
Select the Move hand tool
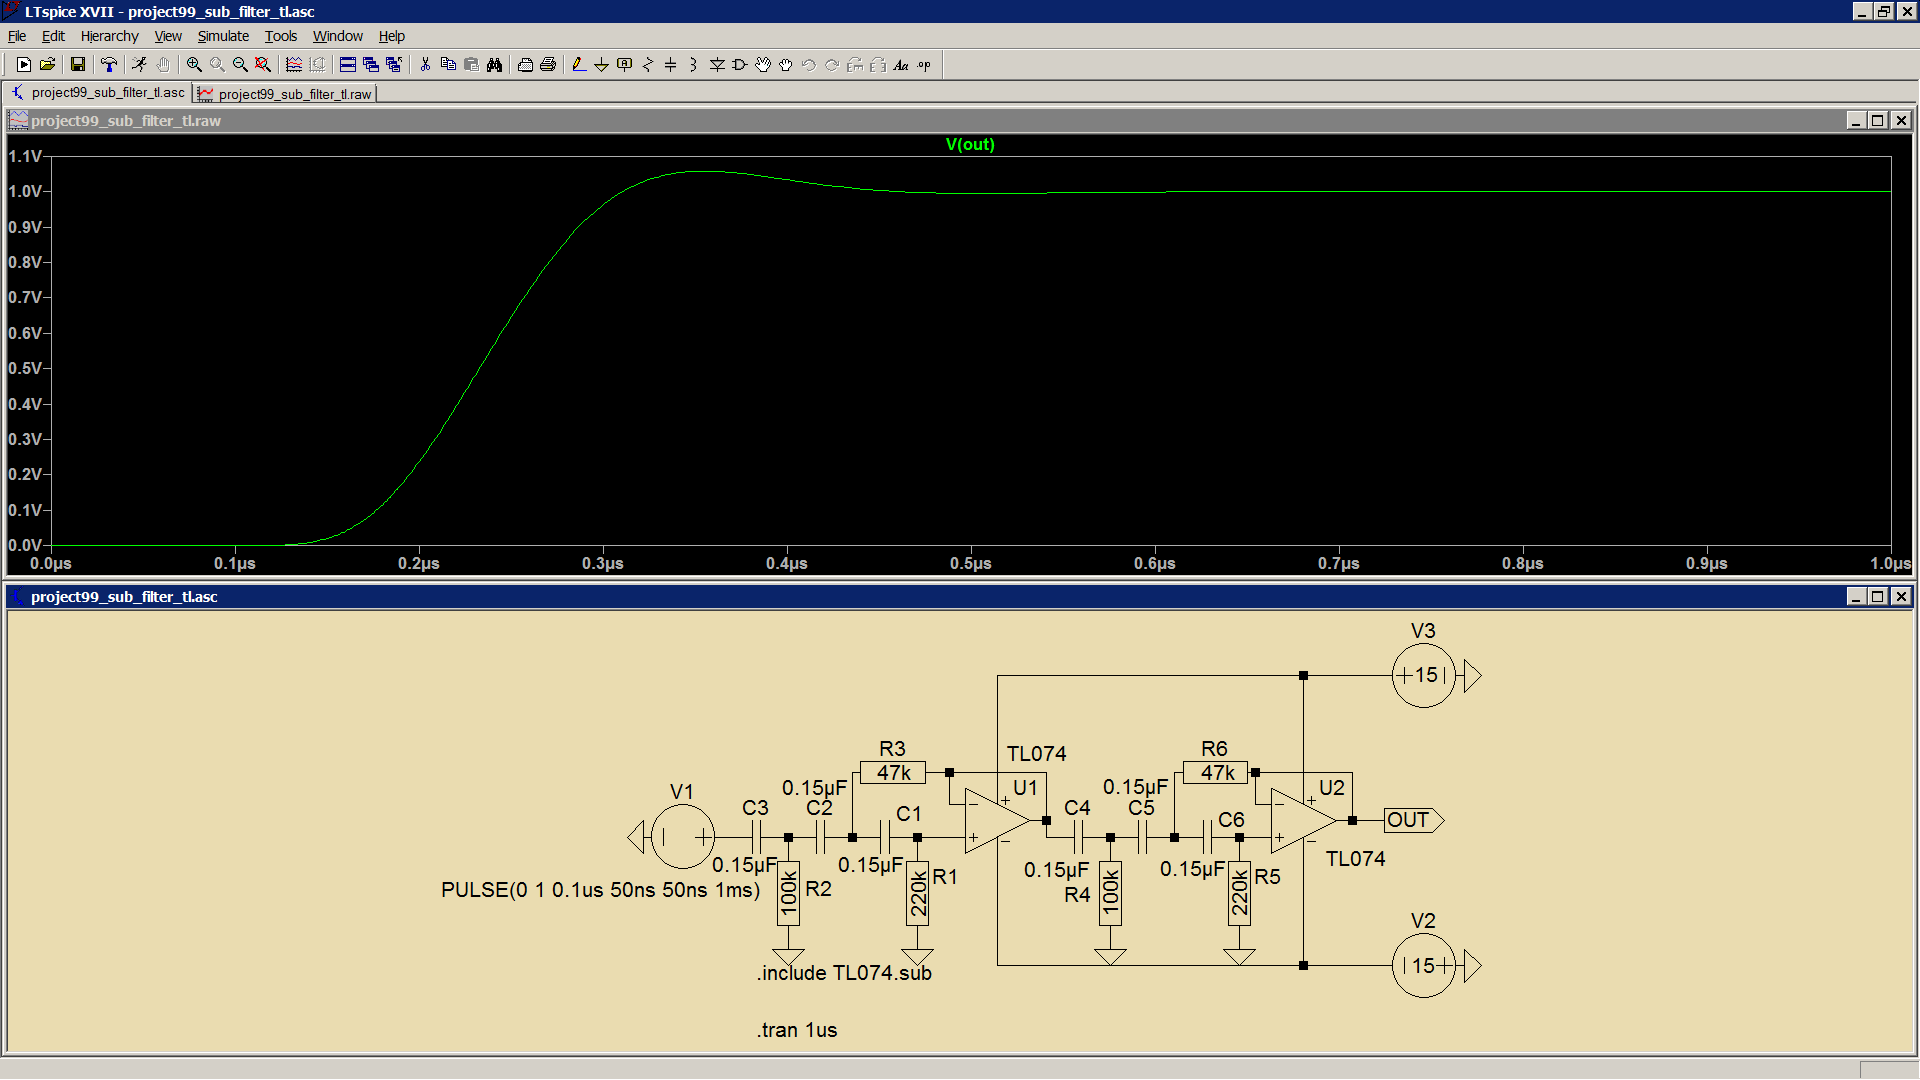pyautogui.click(x=763, y=65)
